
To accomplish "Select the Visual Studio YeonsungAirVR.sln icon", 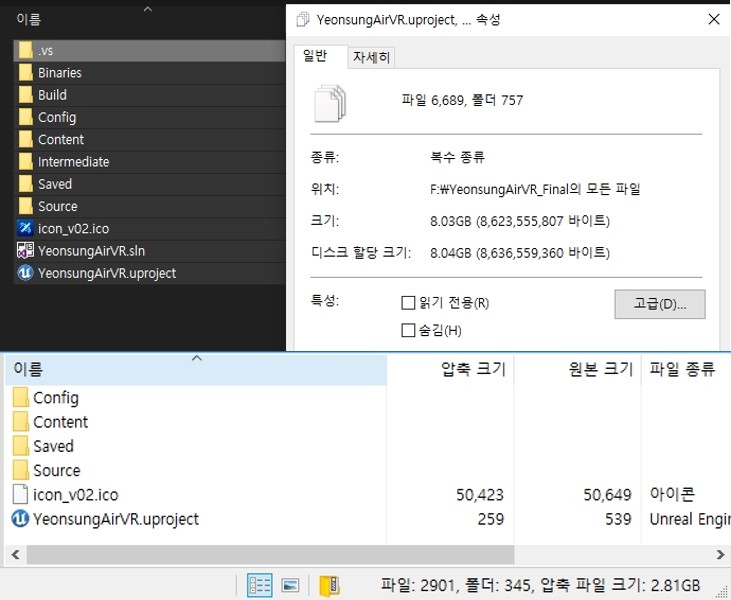I will click(25, 251).
